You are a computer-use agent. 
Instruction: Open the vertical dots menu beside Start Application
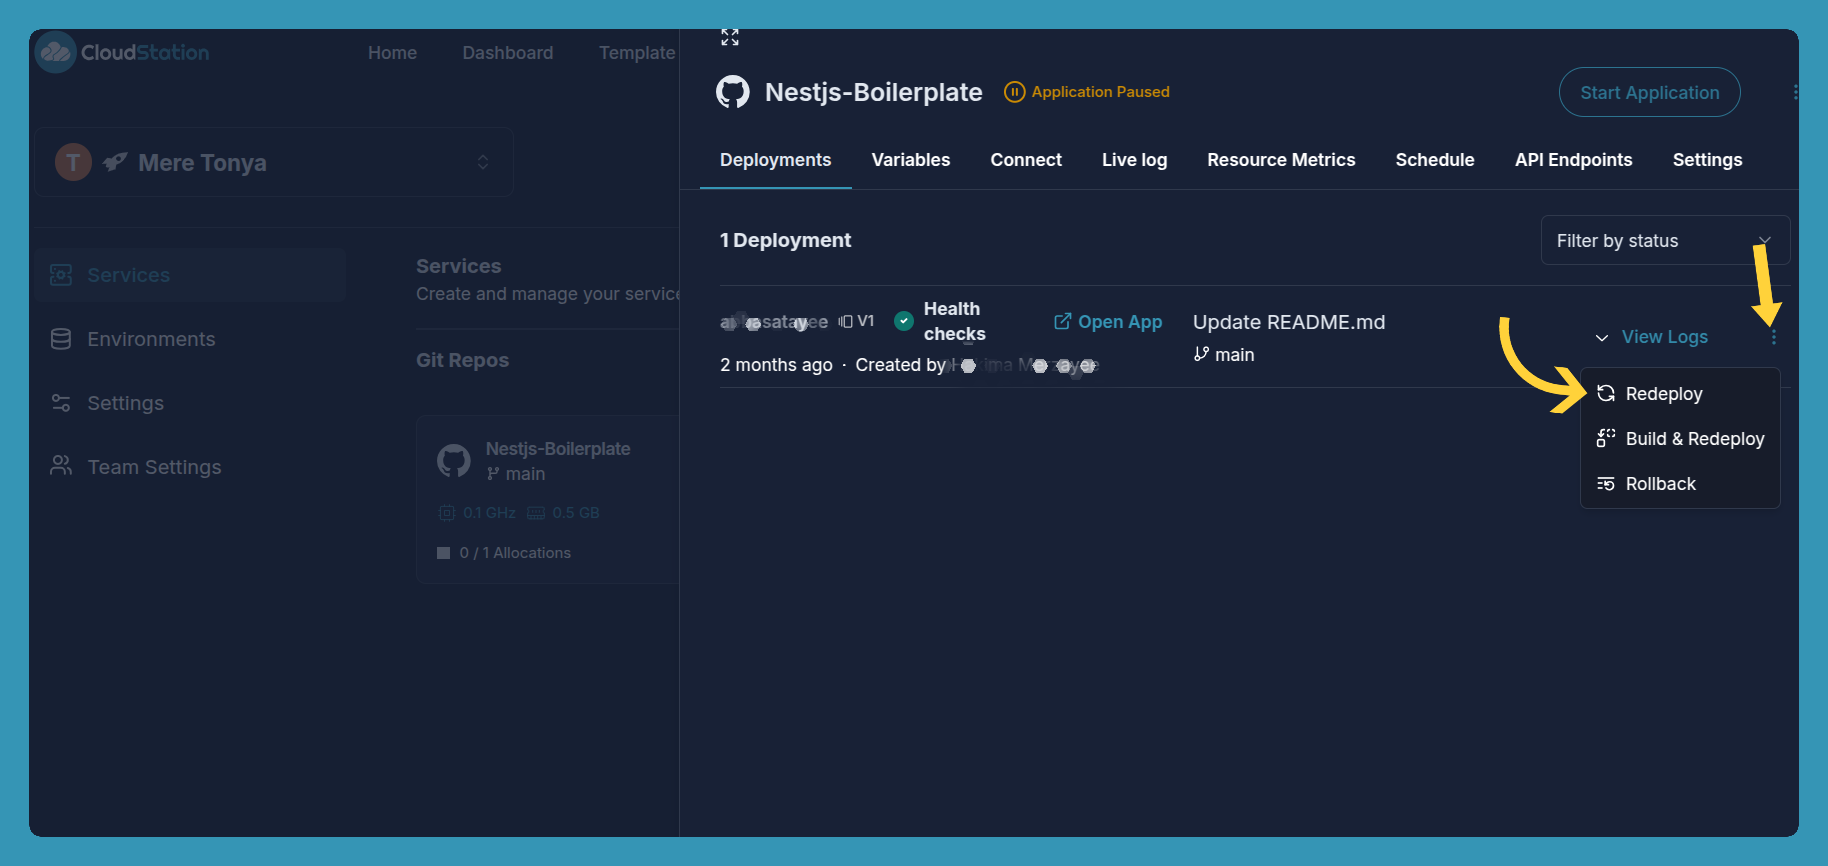tap(1795, 92)
